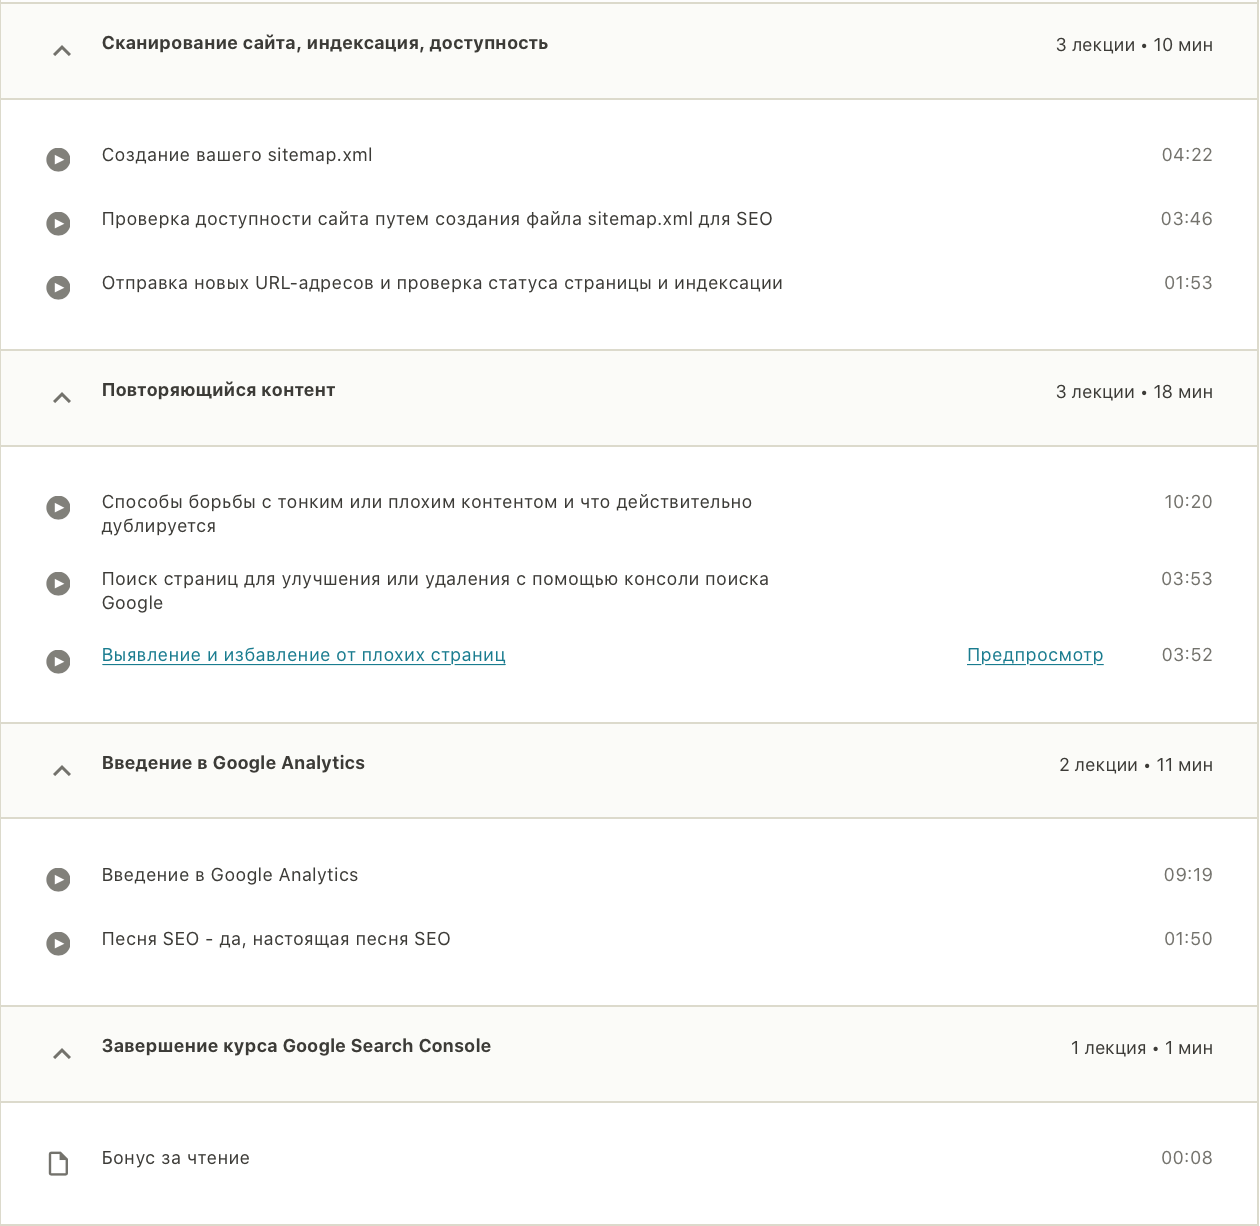Open the 'Выявление и избавление от плохих страниц' lecture link
Image resolution: width=1260 pixels, height=1226 pixels.
pyautogui.click(x=303, y=654)
